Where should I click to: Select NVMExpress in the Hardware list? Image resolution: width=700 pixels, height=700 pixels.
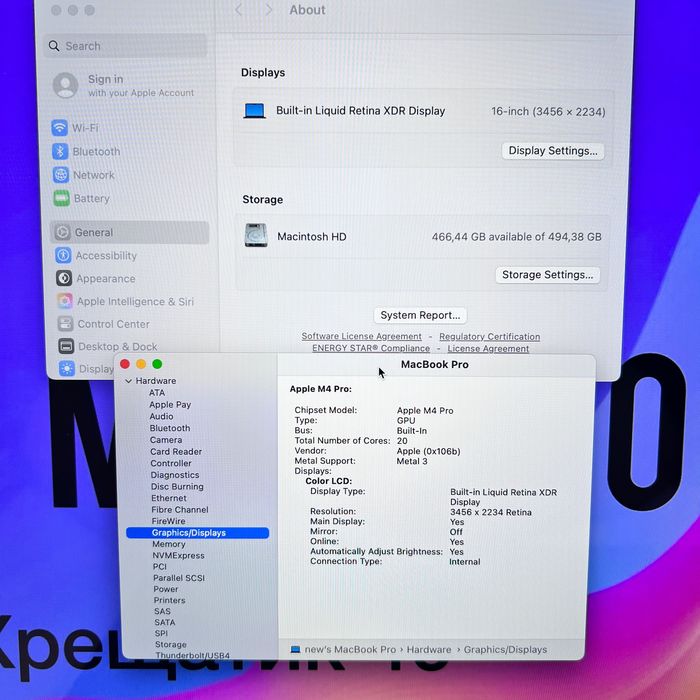coord(179,555)
